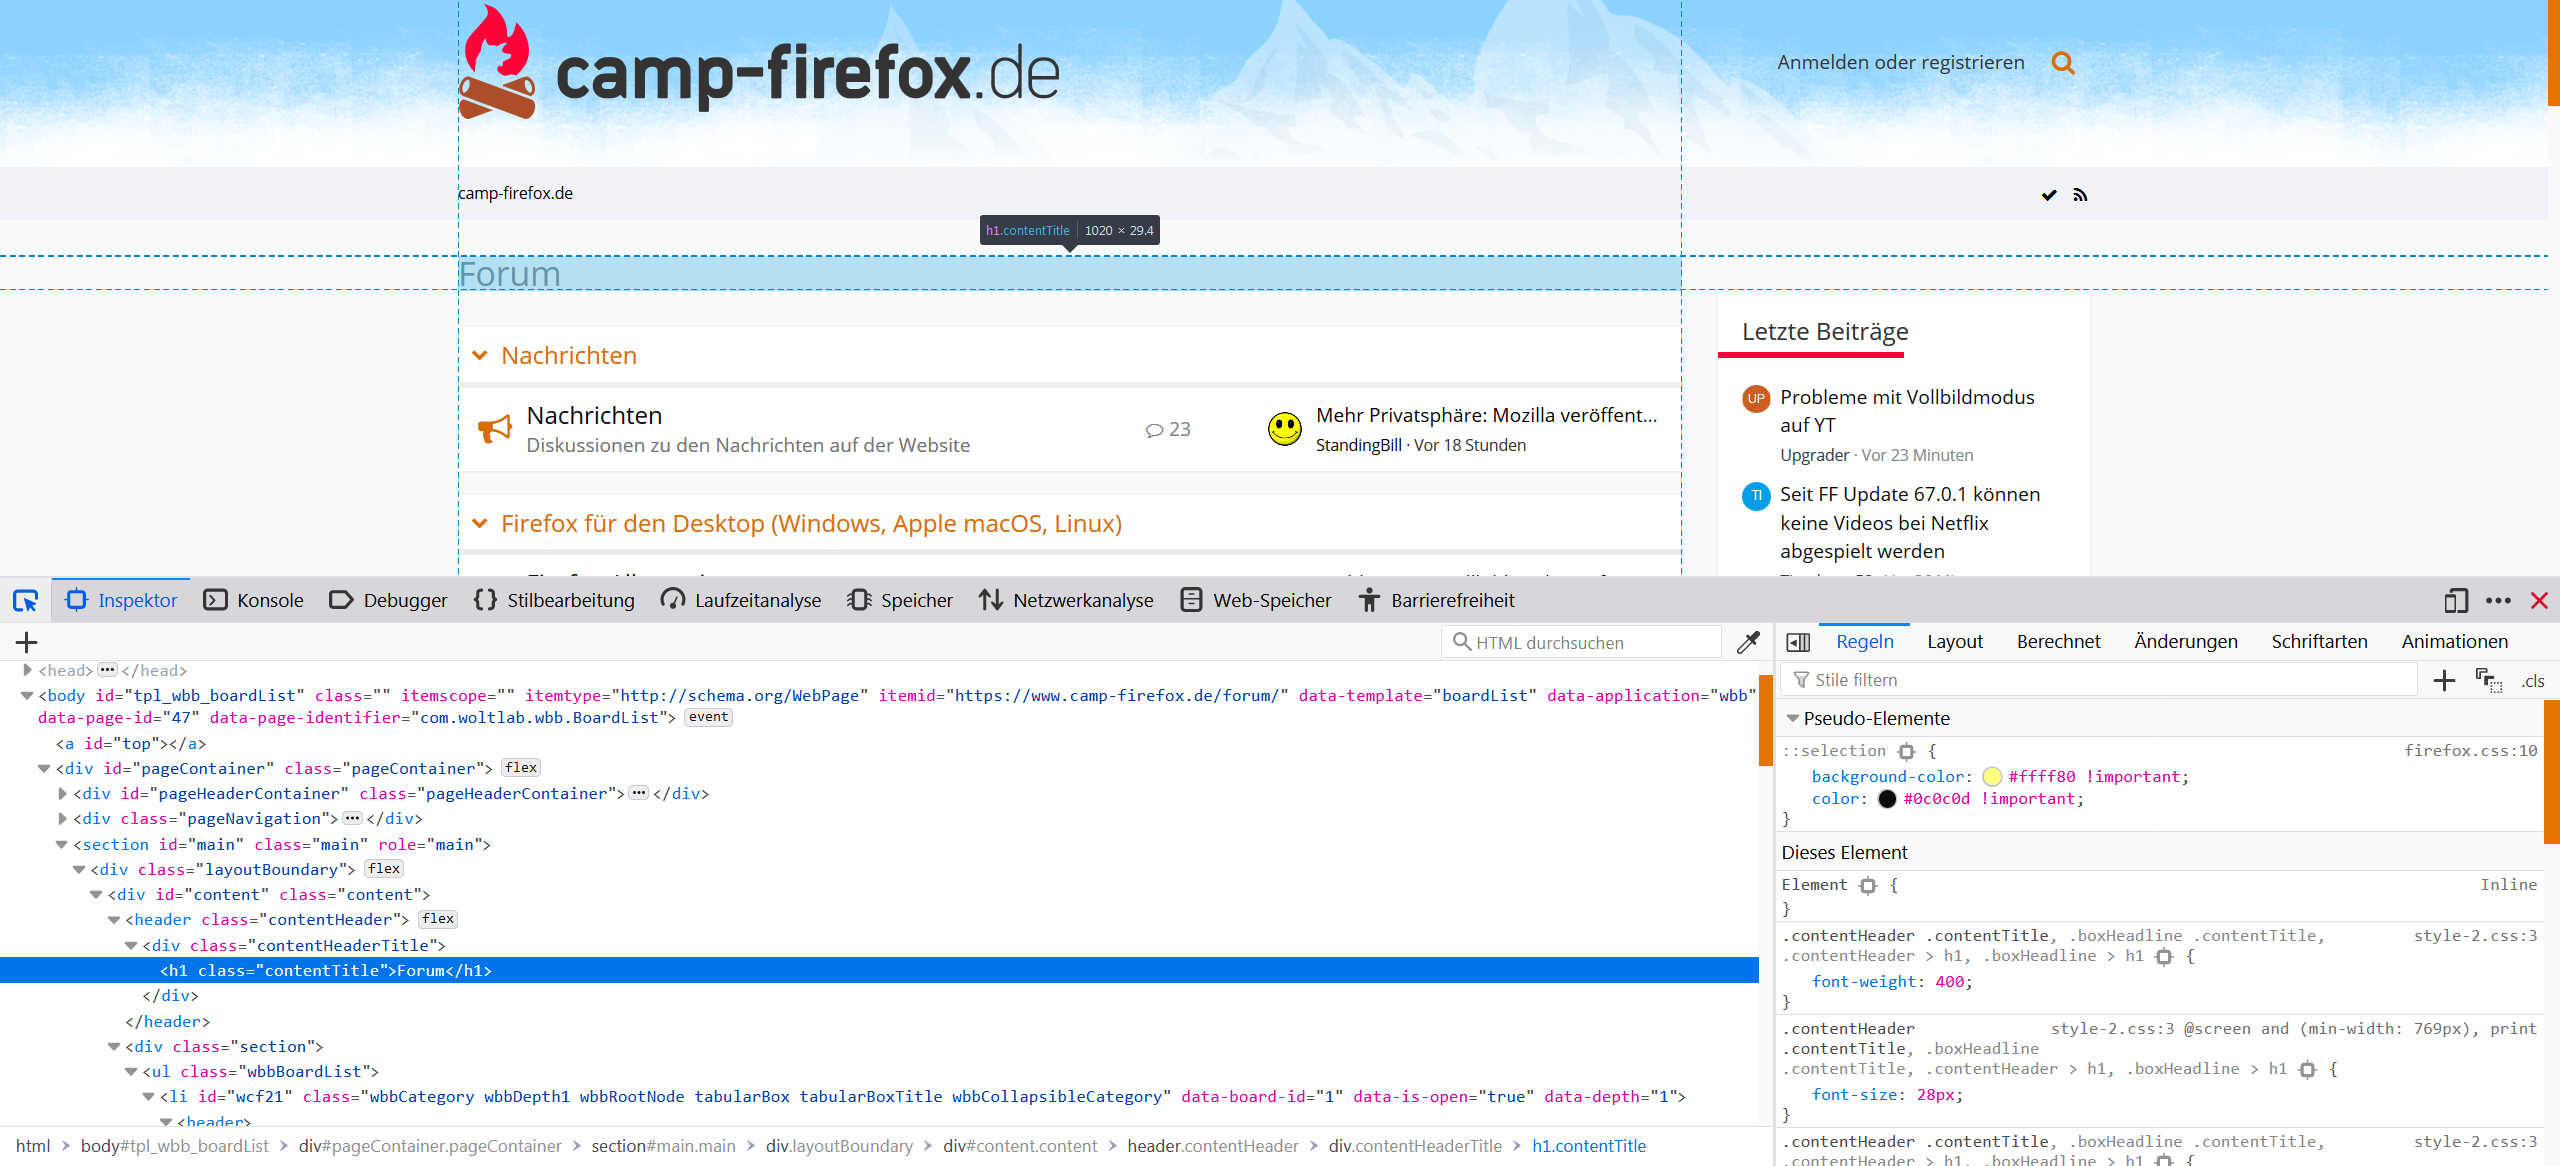Viewport: 2560px width, 1166px height.
Task: Toggle the .cls class panel
Action: [2532, 680]
